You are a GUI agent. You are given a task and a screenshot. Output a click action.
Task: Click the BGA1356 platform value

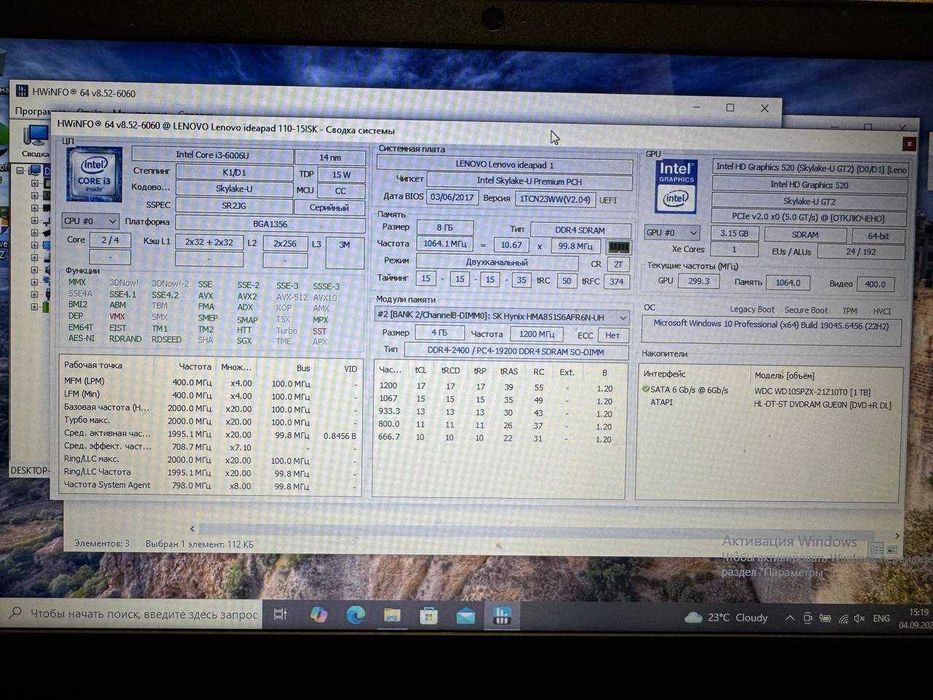coord(270,224)
